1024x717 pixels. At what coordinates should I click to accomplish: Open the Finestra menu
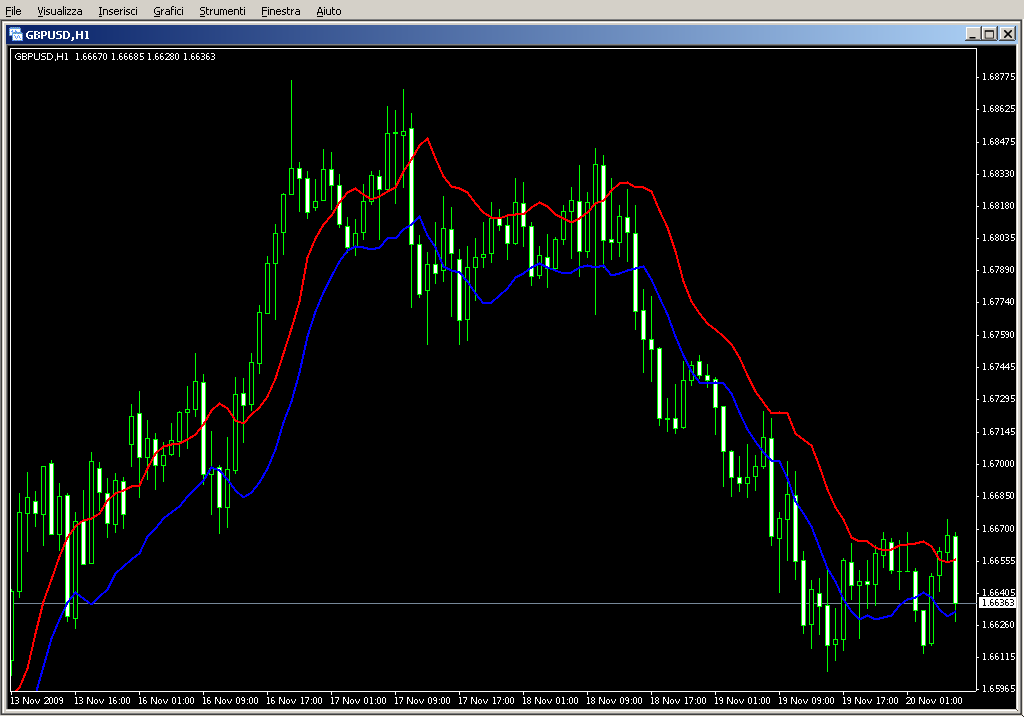(x=280, y=11)
